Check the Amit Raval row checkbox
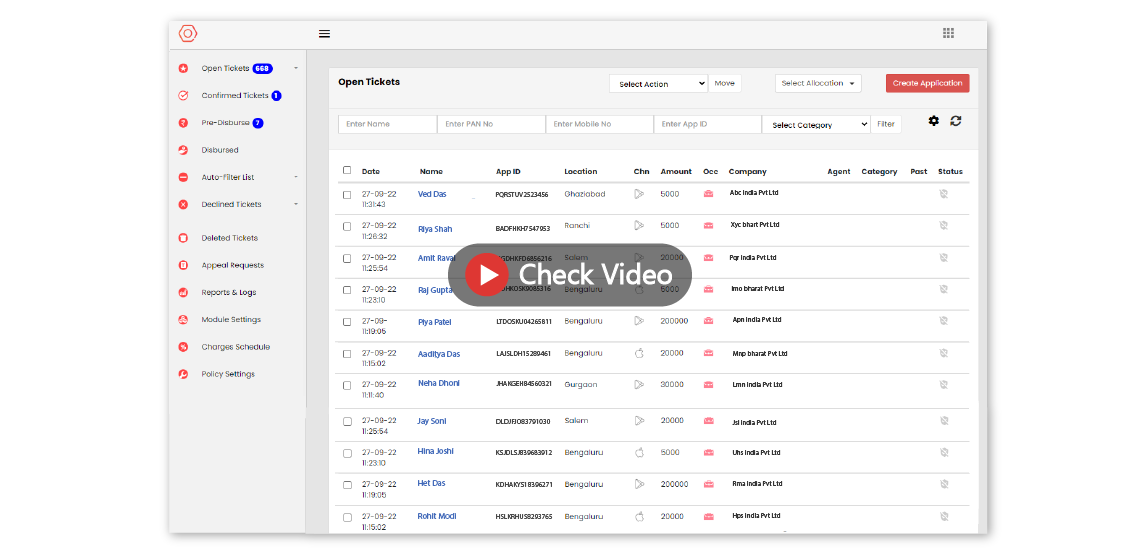1140x550 pixels. point(347,258)
